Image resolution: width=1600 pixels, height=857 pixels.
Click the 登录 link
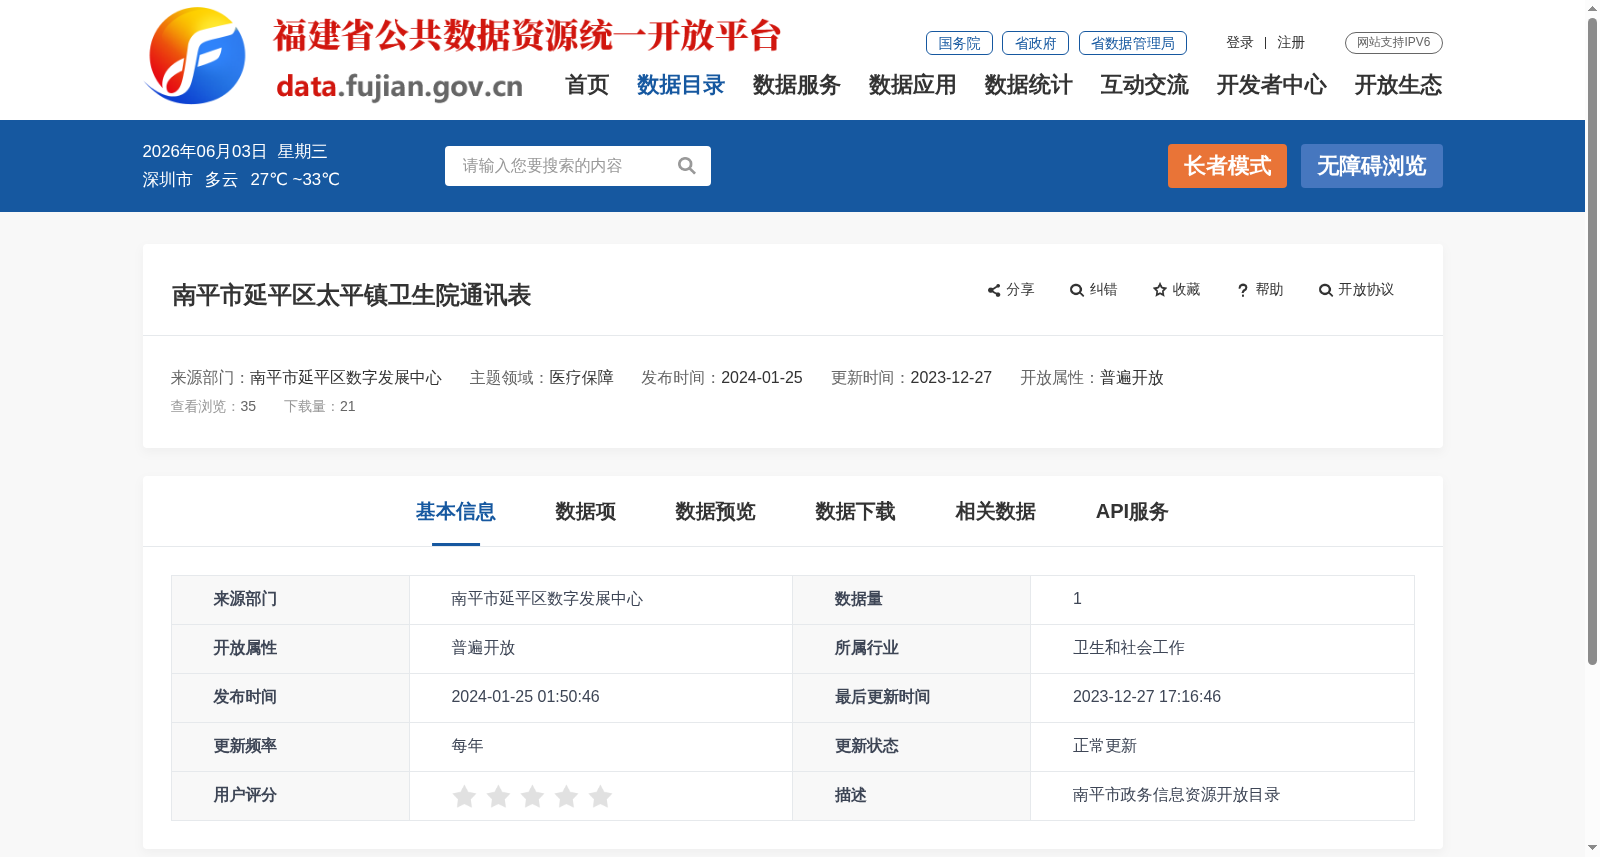(1240, 43)
